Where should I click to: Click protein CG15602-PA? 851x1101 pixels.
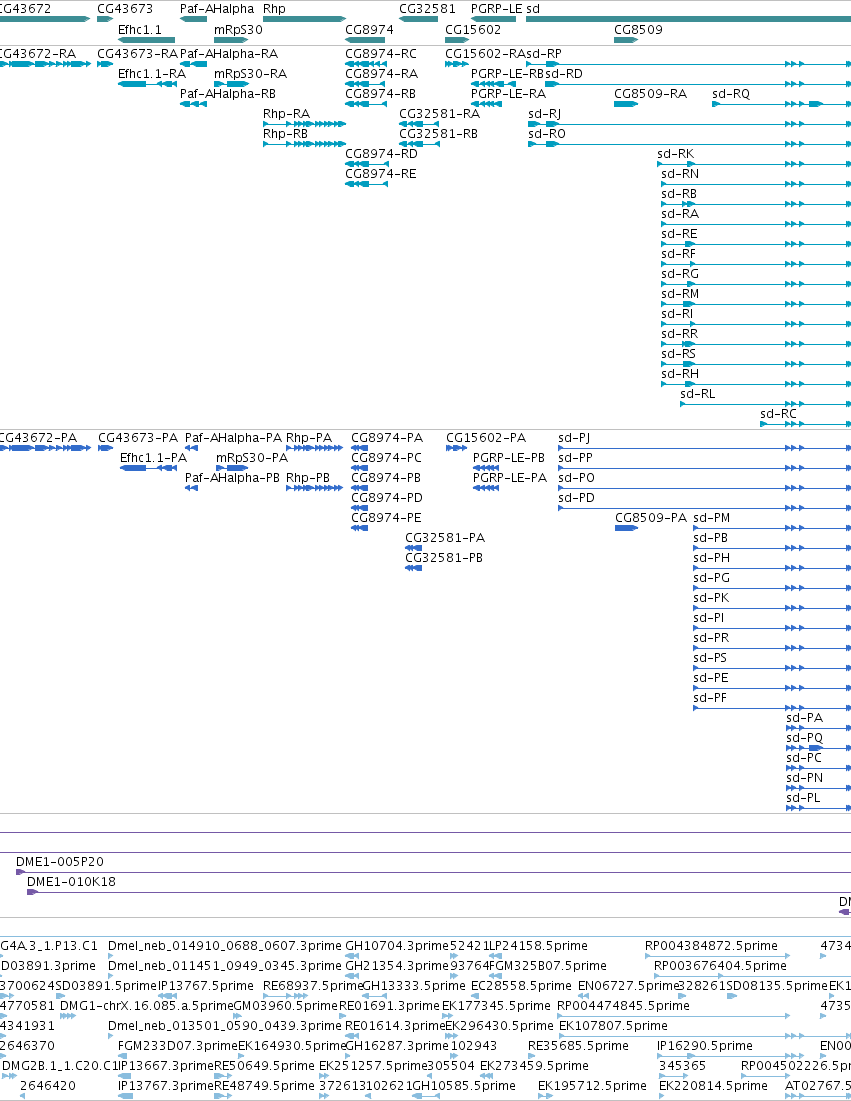(486, 438)
